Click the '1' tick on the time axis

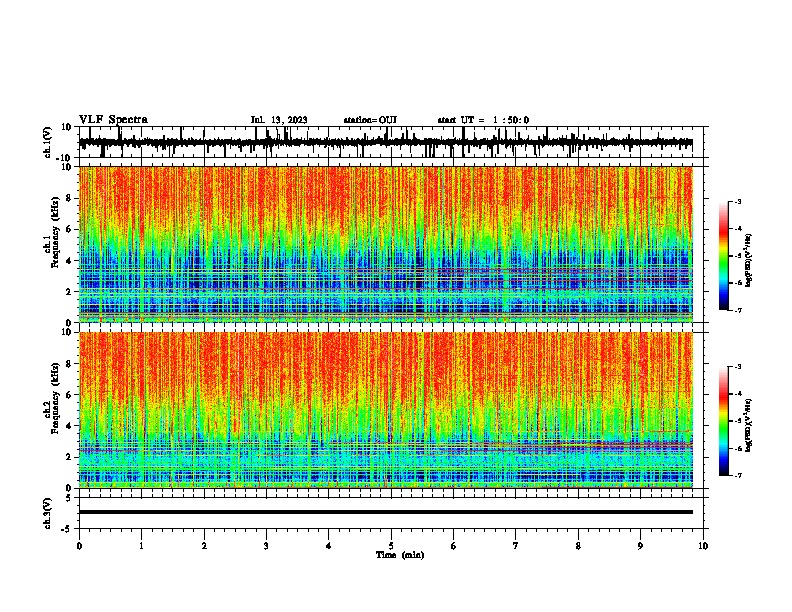click(141, 546)
